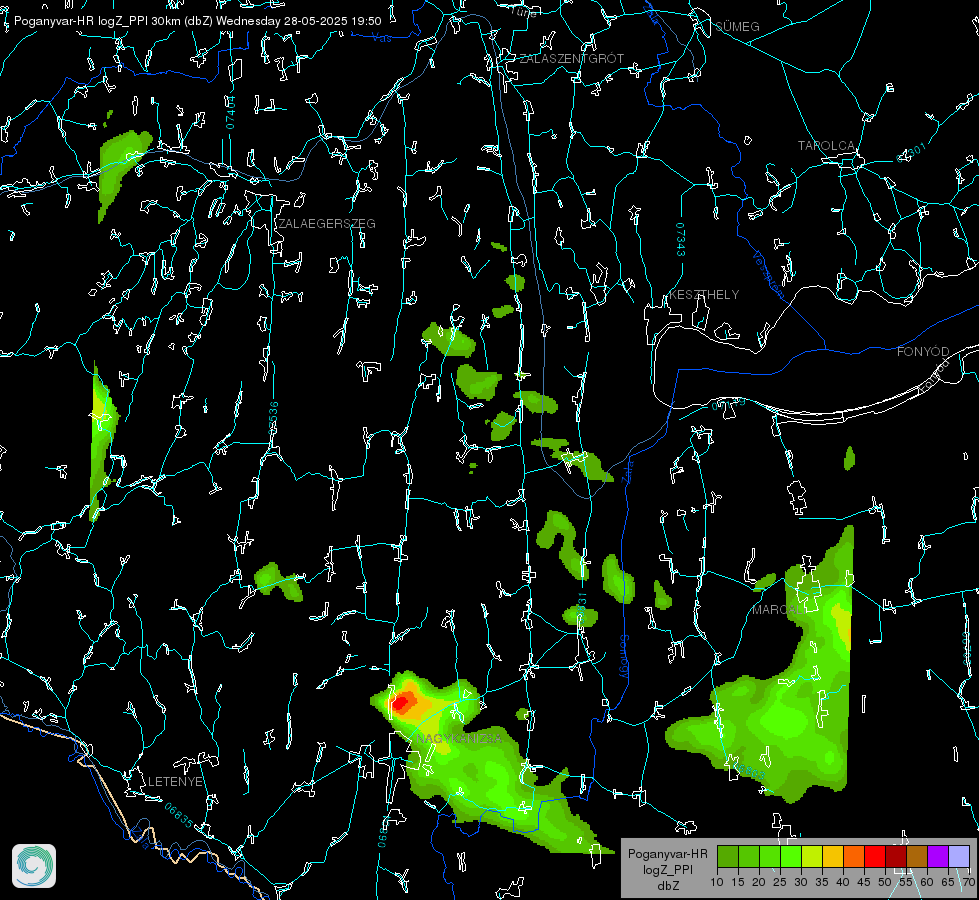This screenshot has width=979, height=900.
Task: Click the road number label 07343
Action: click(680, 239)
